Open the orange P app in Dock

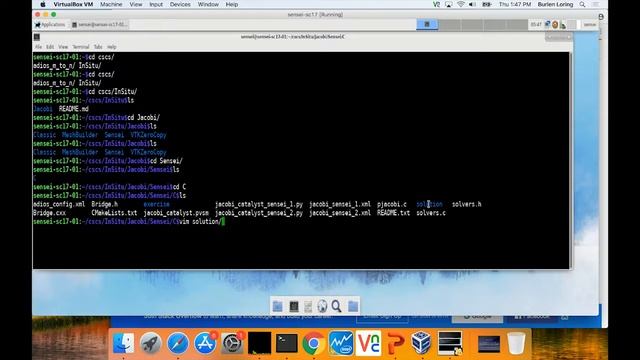tap(395, 343)
